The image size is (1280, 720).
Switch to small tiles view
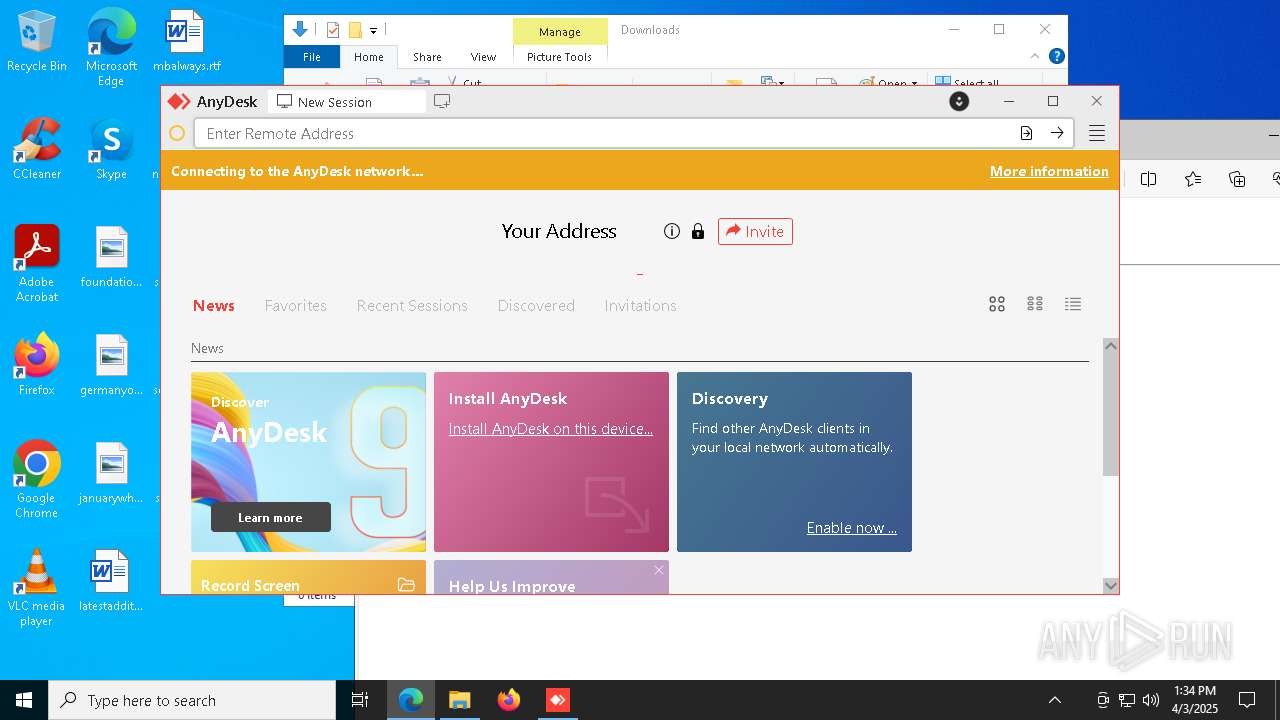(1035, 304)
